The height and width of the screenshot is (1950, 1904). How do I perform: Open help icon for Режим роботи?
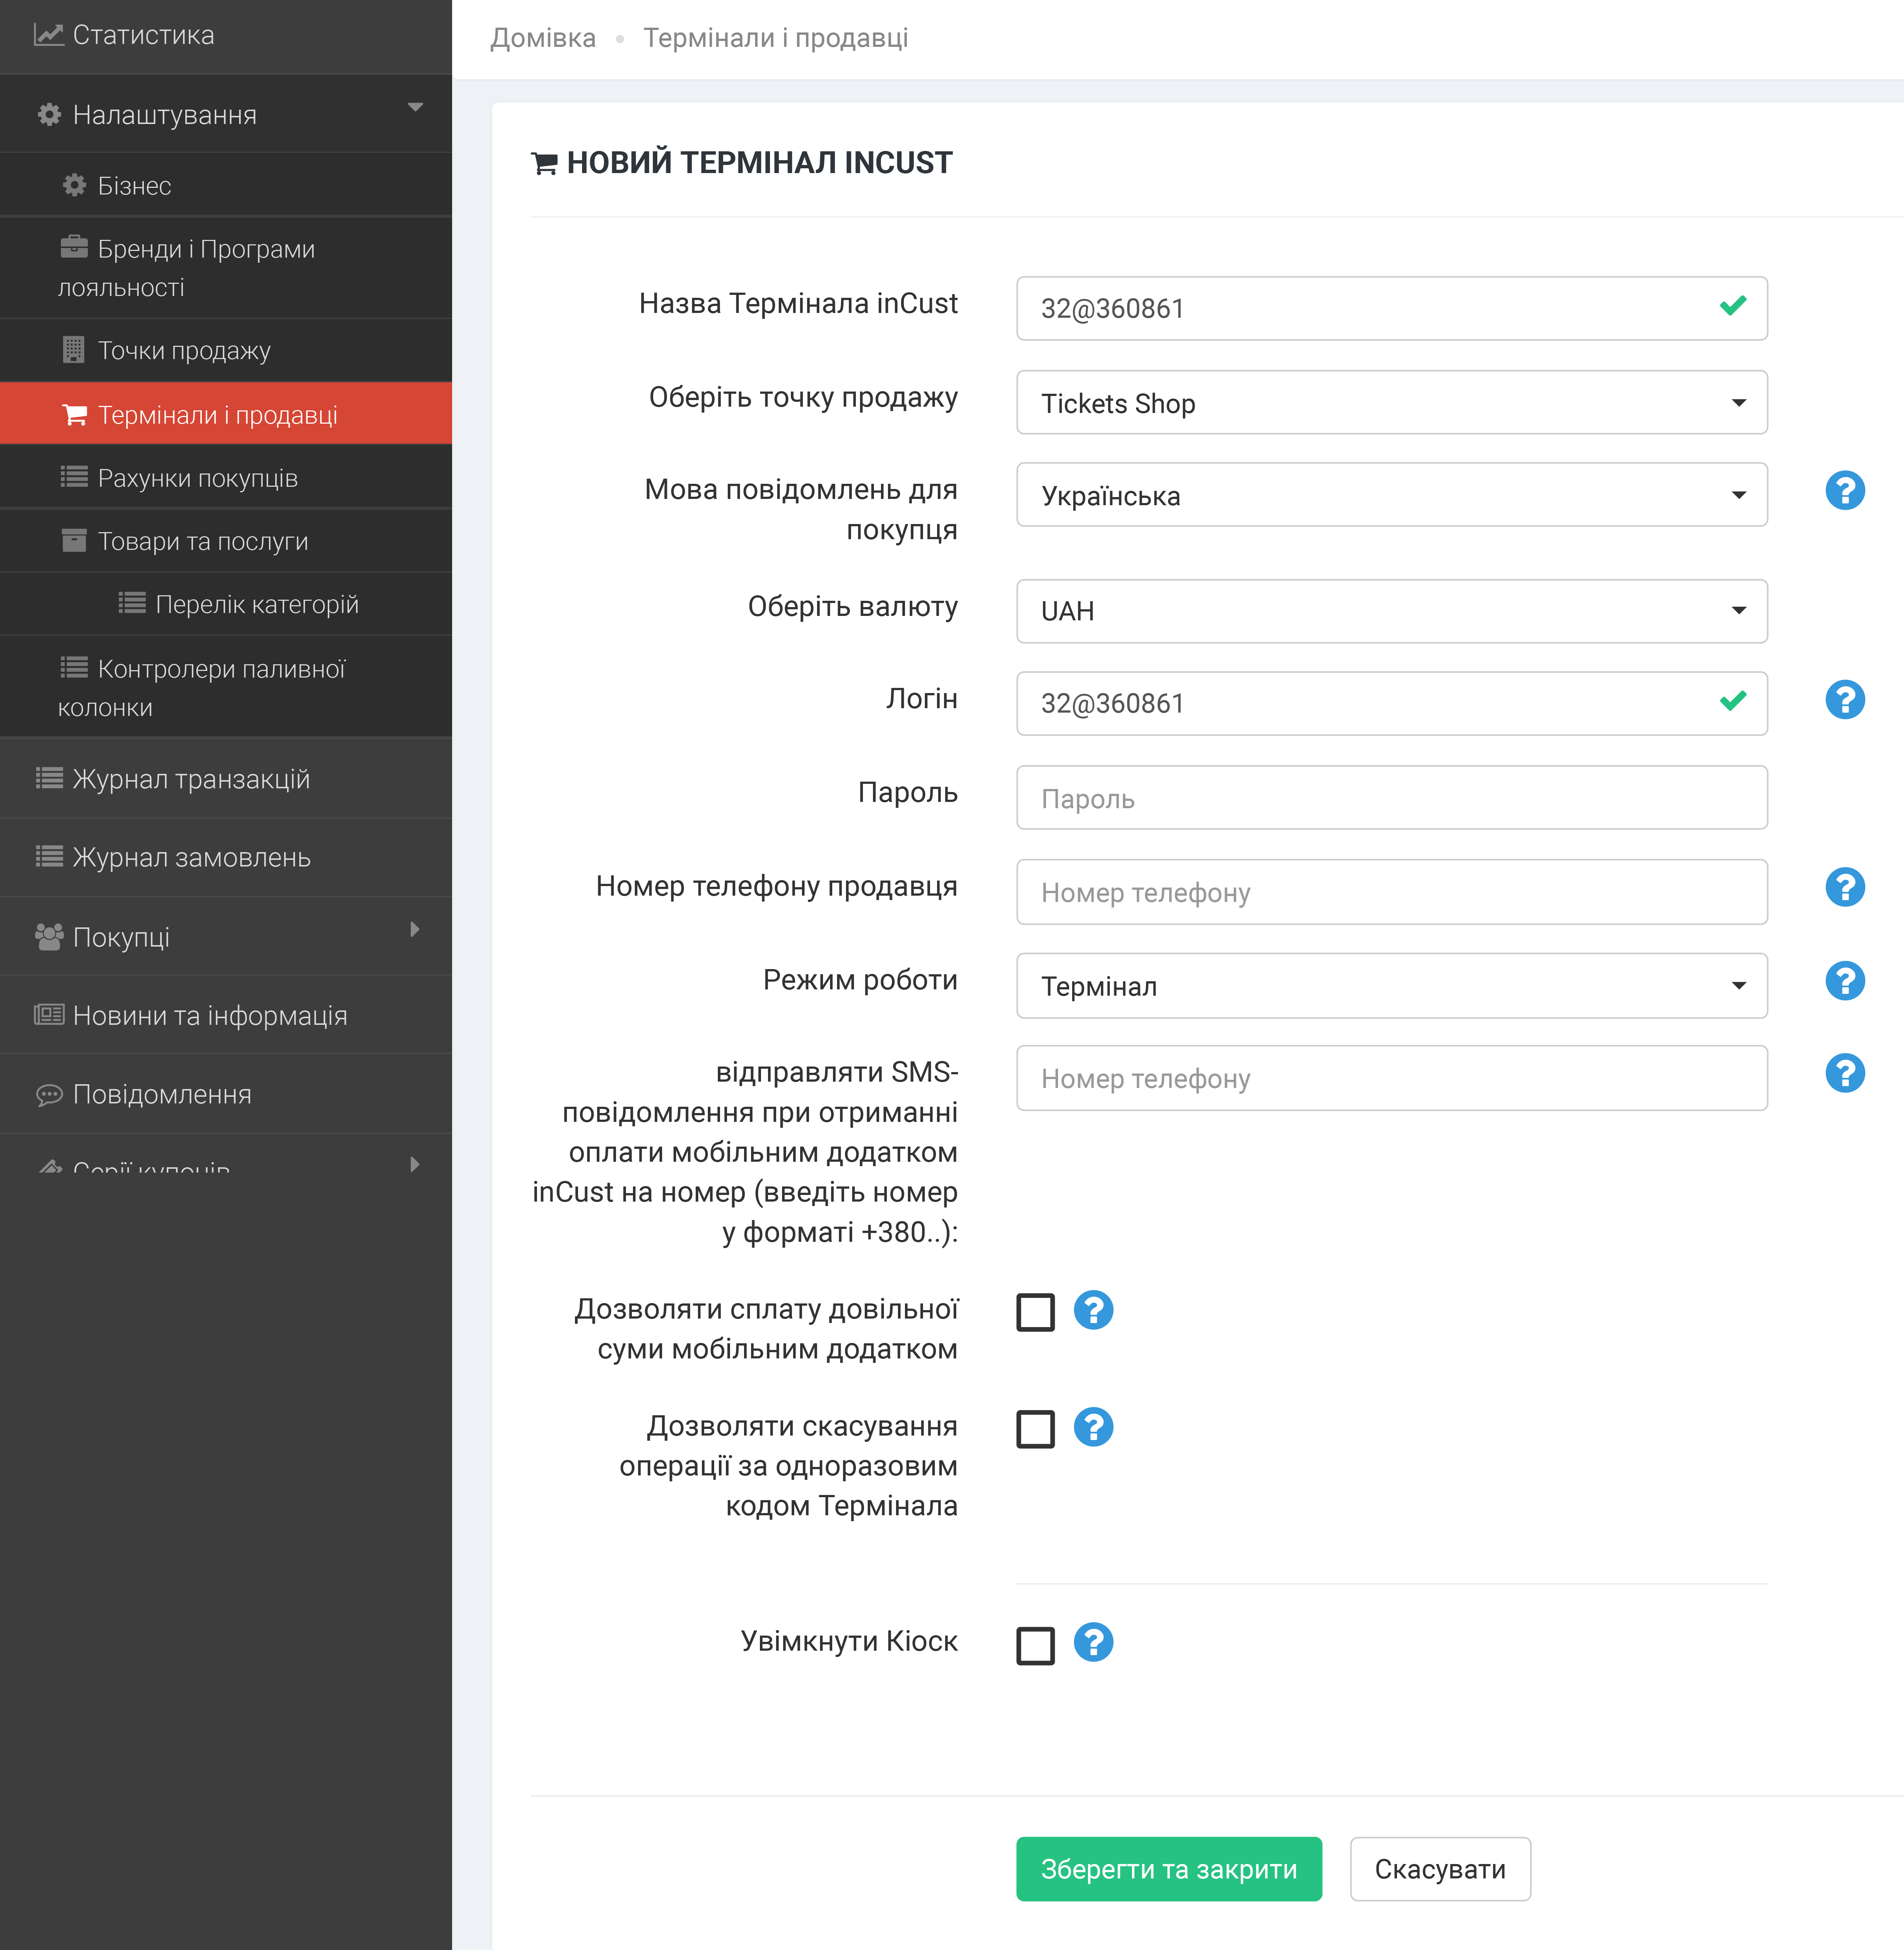(1845, 981)
